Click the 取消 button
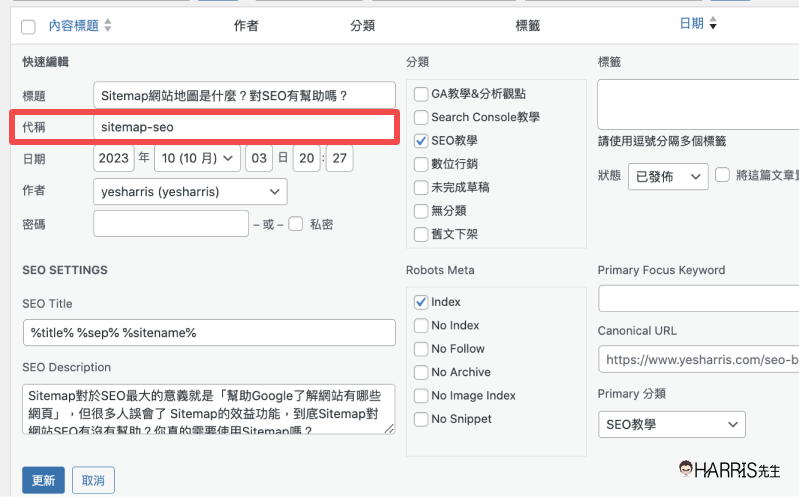 (93, 480)
